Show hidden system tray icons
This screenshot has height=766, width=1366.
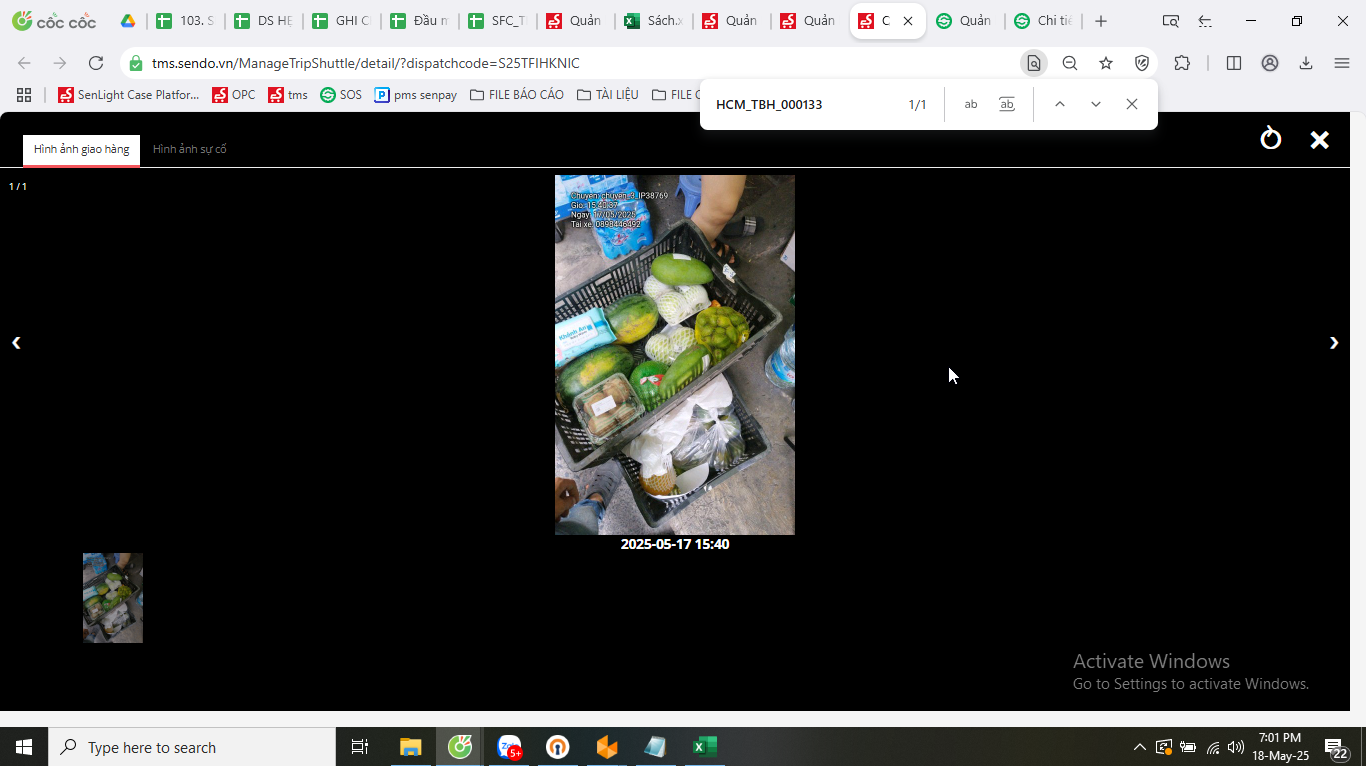point(1139,747)
